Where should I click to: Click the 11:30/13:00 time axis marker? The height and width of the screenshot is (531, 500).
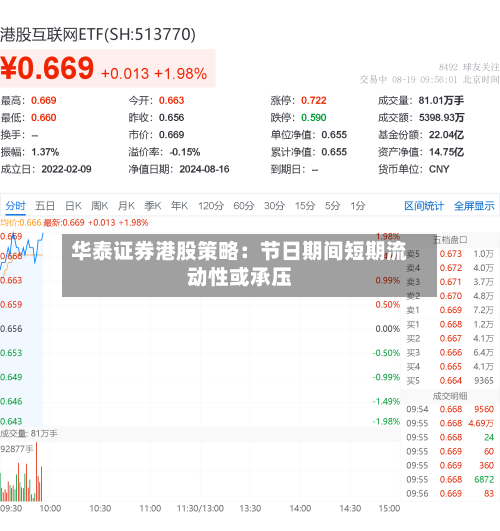point(200,509)
